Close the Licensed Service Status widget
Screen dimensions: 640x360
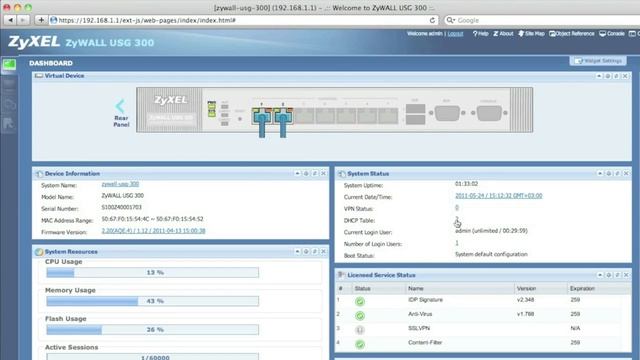coord(626,275)
